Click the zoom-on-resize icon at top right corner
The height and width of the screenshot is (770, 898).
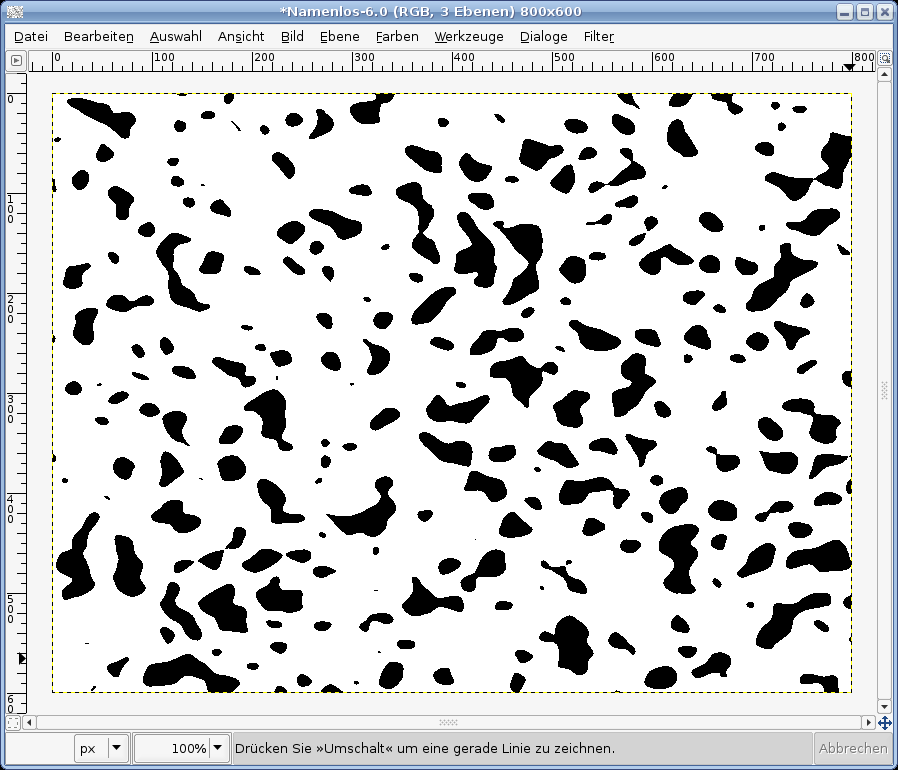click(x=885, y=58)
